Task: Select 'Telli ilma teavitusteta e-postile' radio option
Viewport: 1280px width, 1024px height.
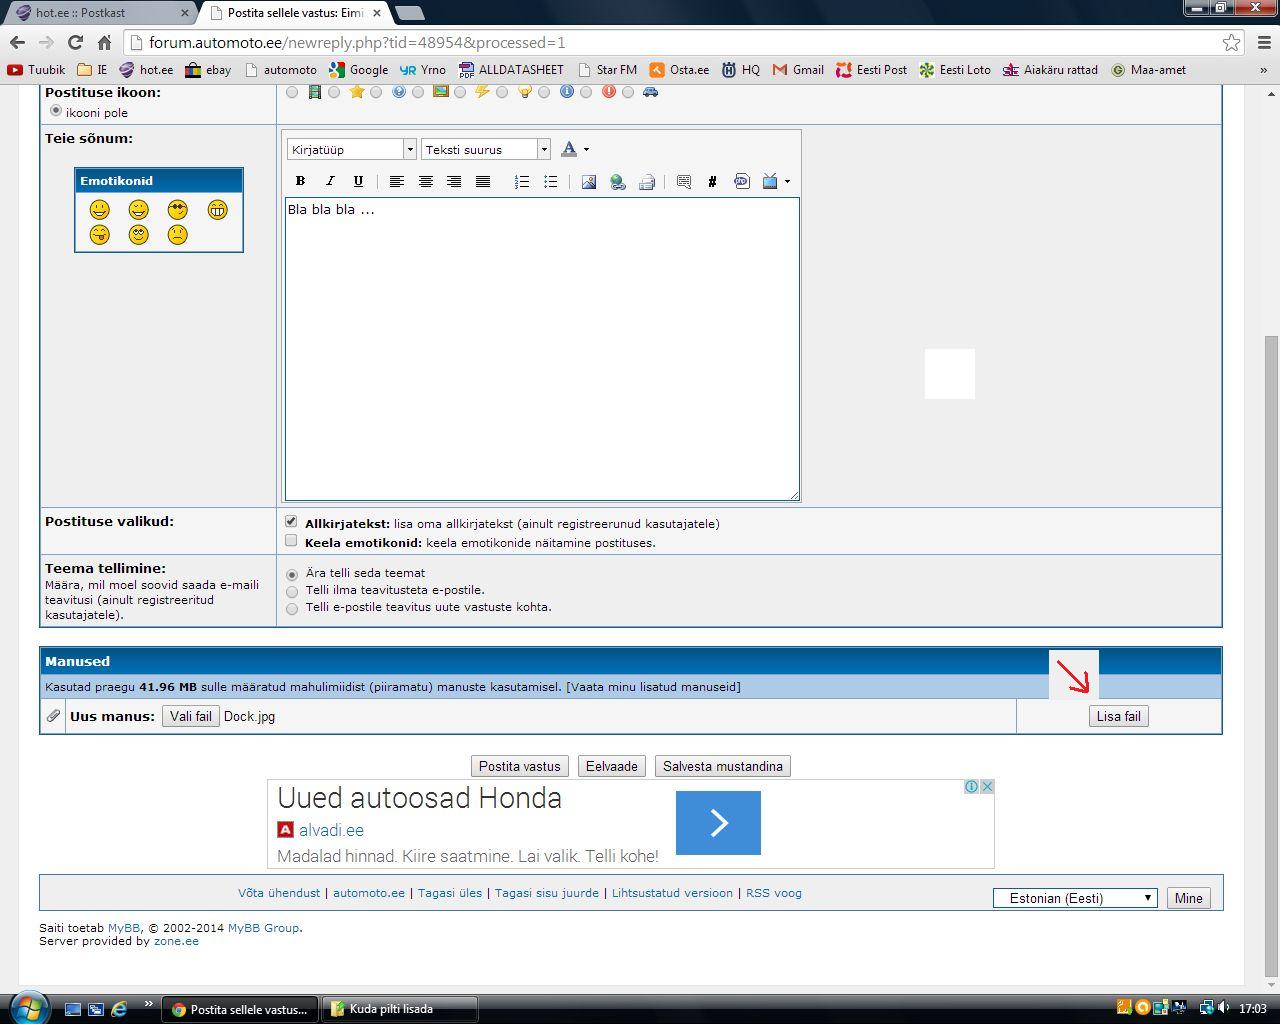Action: click(292, 591)
